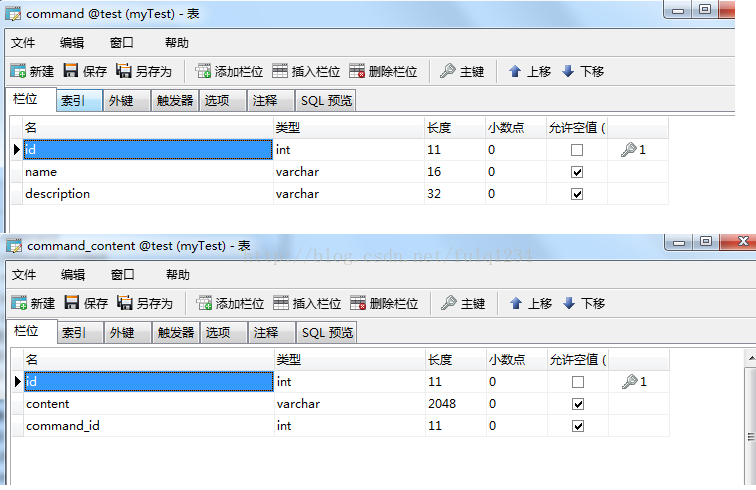This screenshot has height=490, width=756.
Task: Add a field (添加栏位) in the command window
Action: pos(229,71)
